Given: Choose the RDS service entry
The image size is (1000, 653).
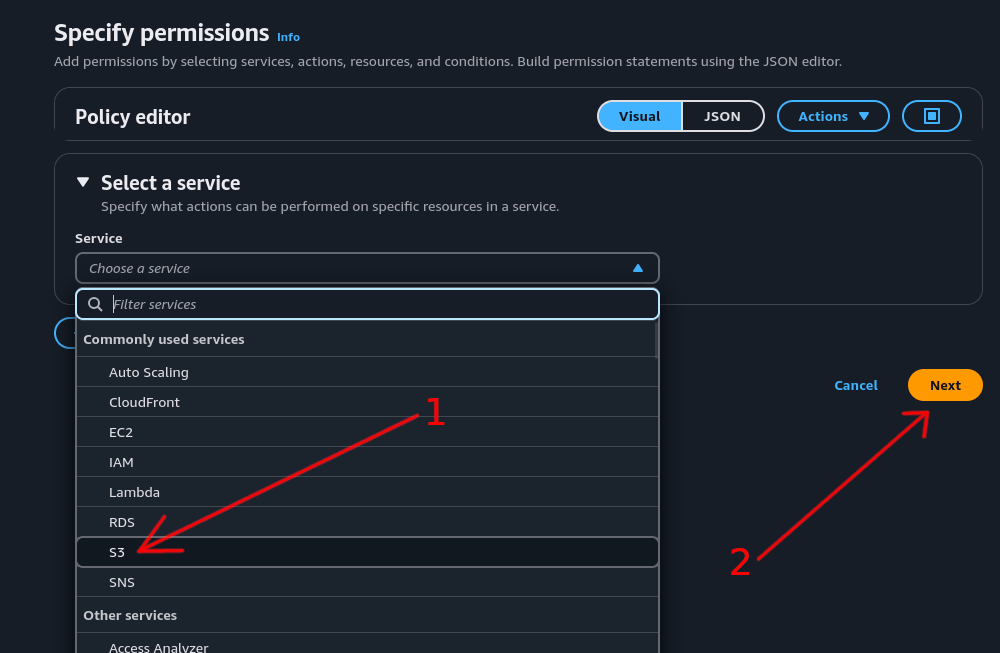Looking at the screenshot, I should 122,522.
